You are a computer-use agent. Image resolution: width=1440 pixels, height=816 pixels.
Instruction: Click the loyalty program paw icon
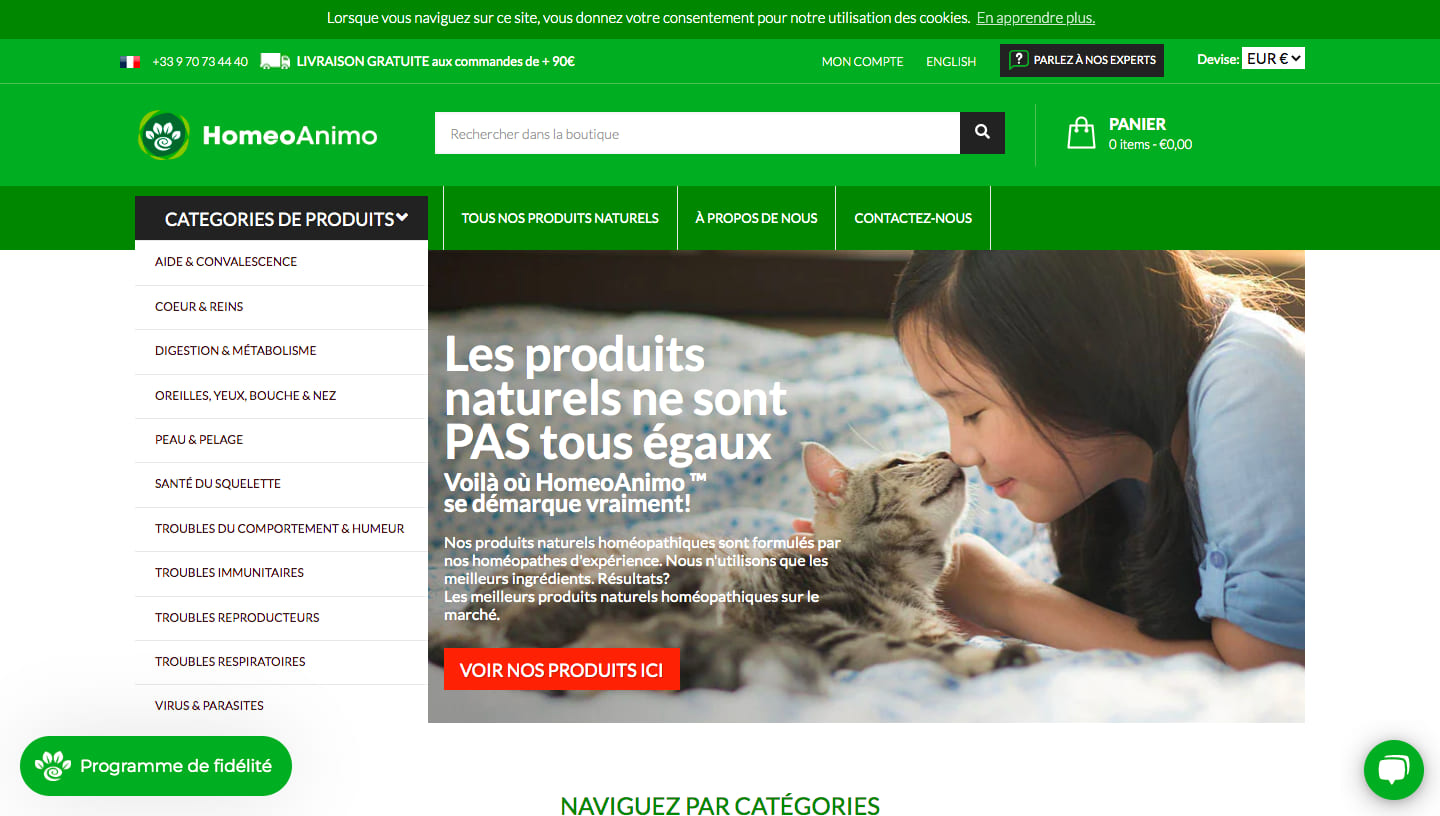click(53, 766)
